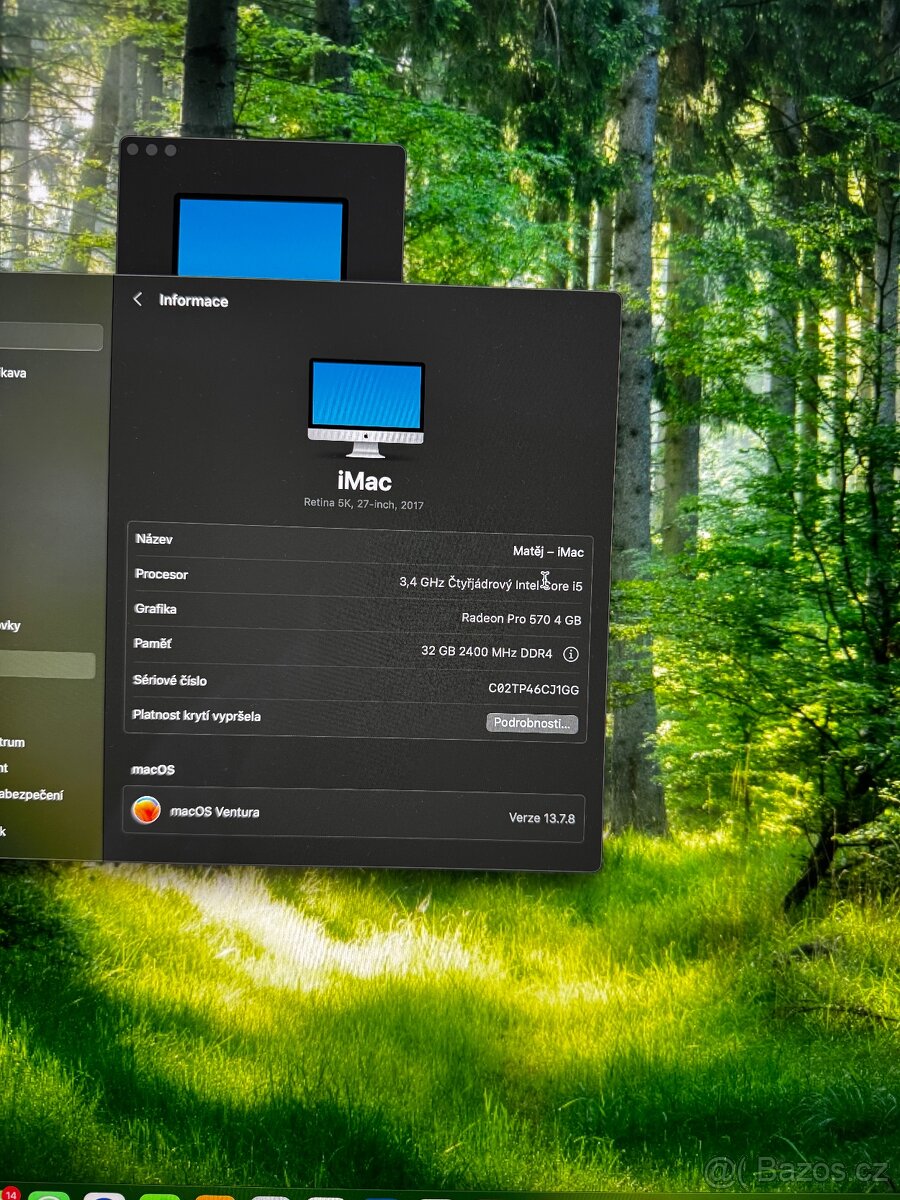Viewport: 900px width, 1200px height.
Task: Open Podrobnosti… for expired coverage
Action: (532, 723)
